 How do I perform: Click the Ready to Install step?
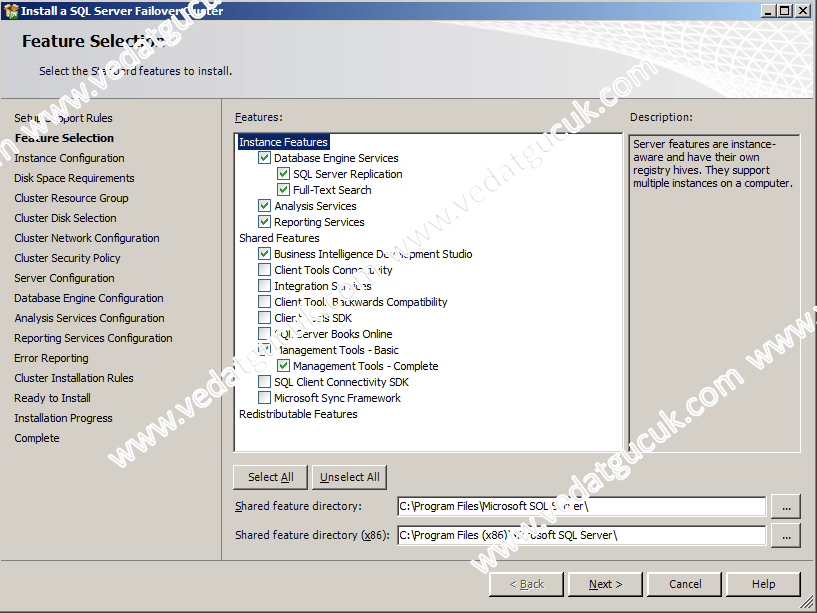52,398
